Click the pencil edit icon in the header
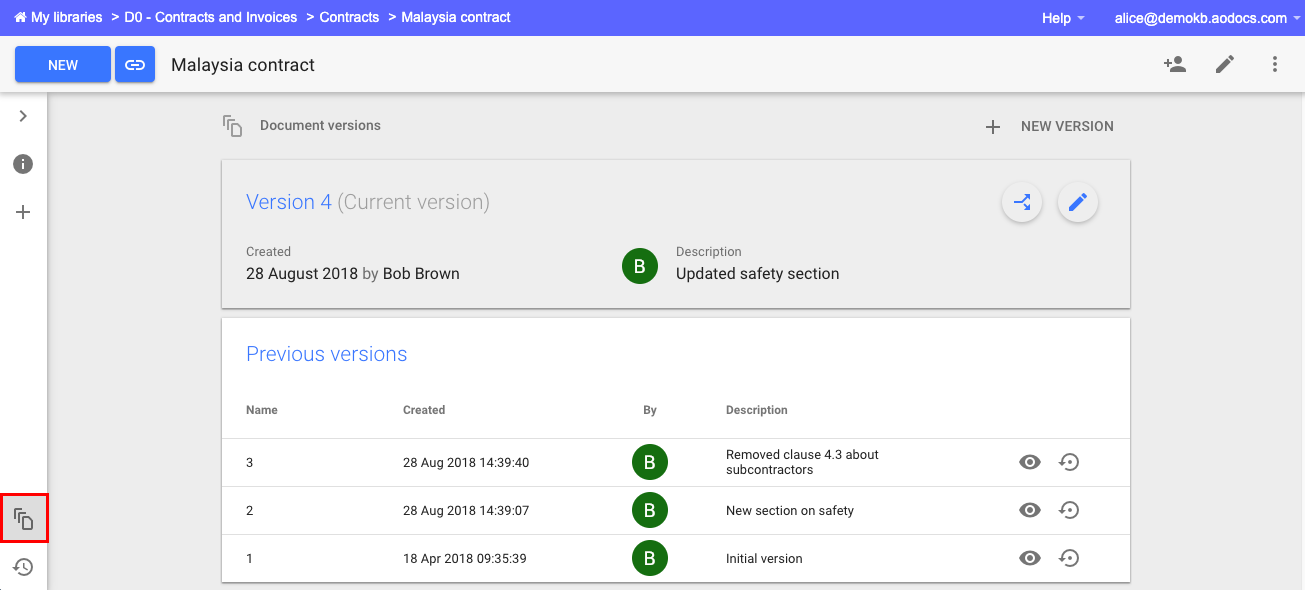The image size is (1305, 590). 1225,64
